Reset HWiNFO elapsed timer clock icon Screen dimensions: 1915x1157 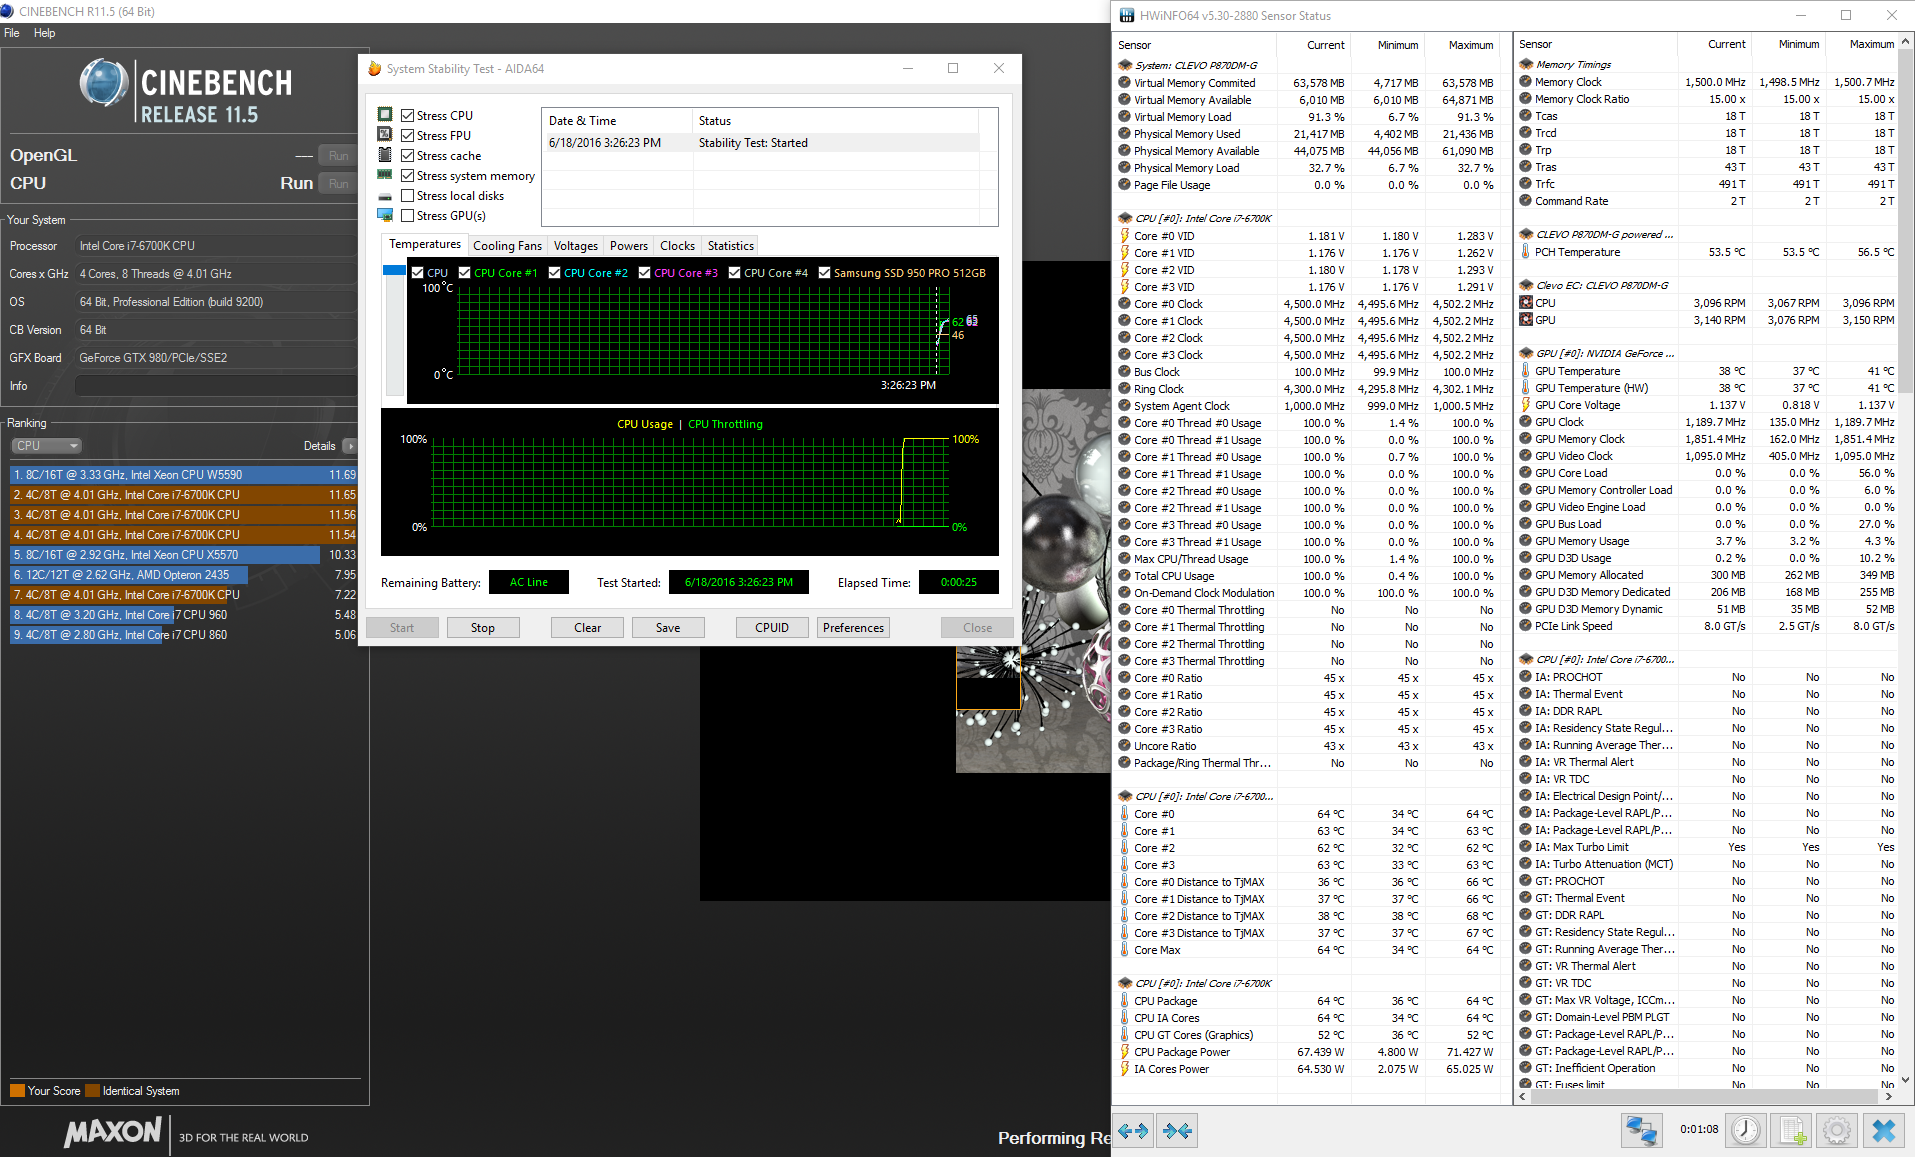[1745, 1131]
